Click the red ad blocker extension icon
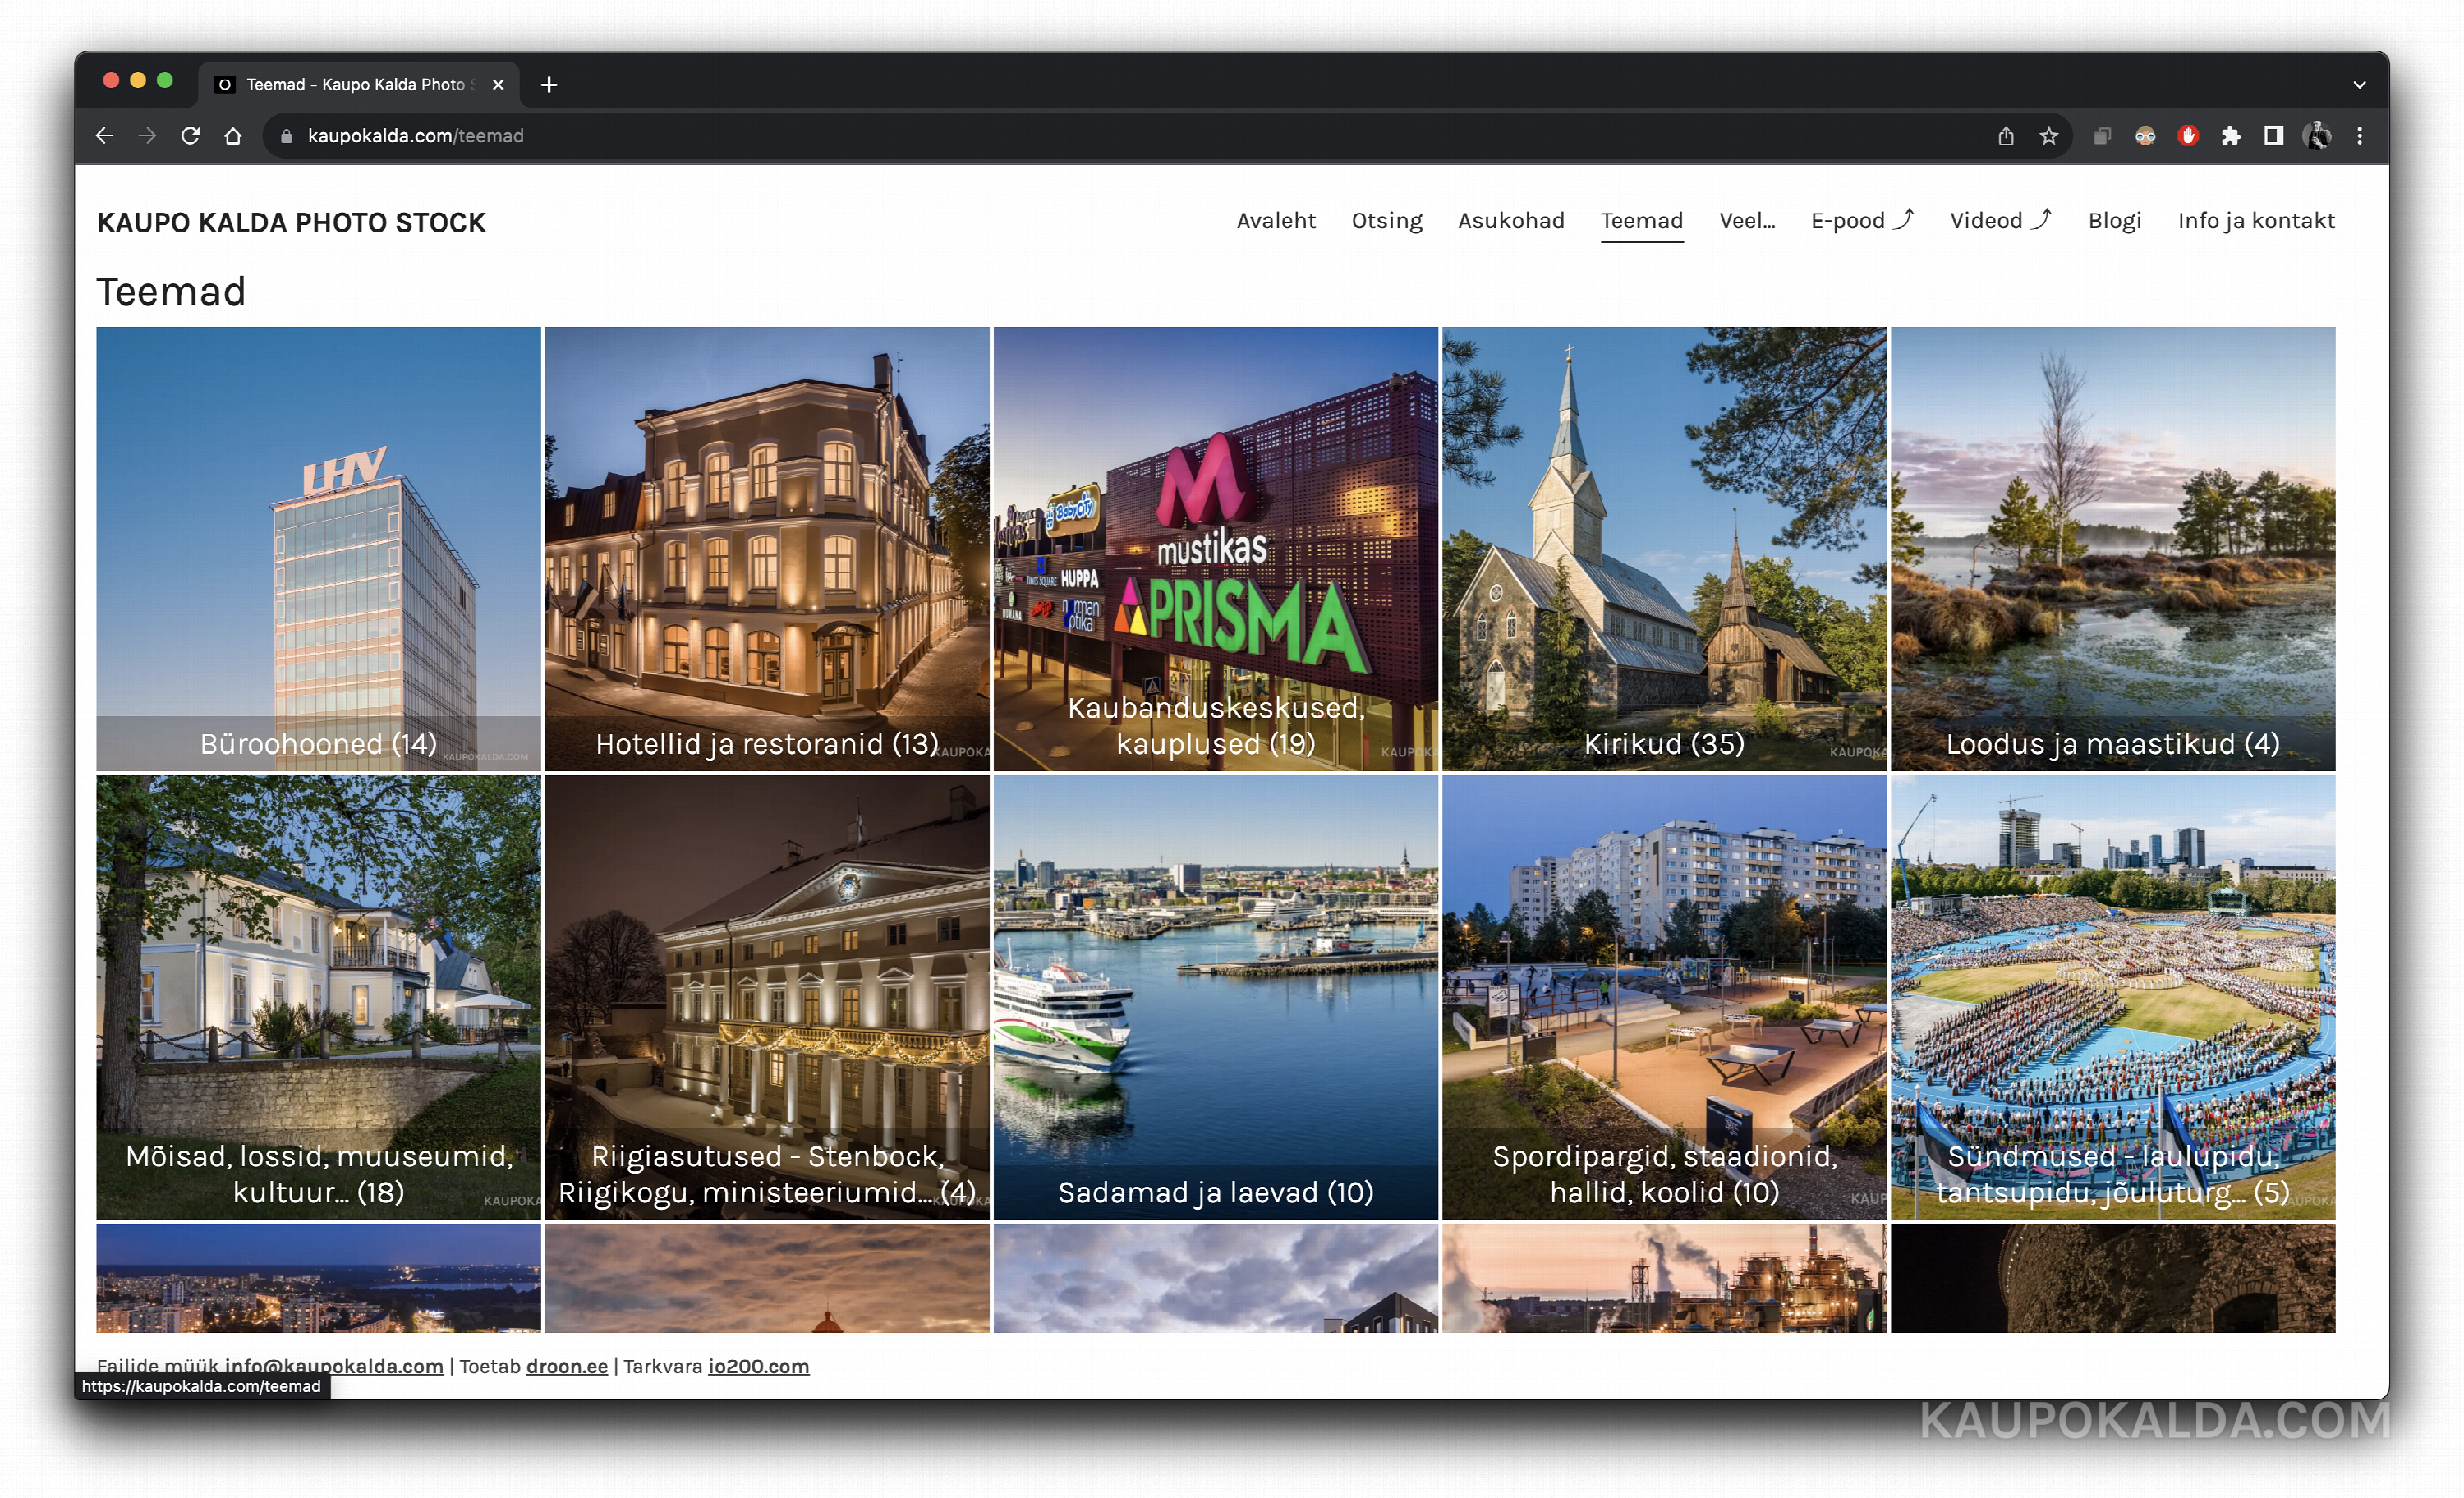 pos(2188,136)
